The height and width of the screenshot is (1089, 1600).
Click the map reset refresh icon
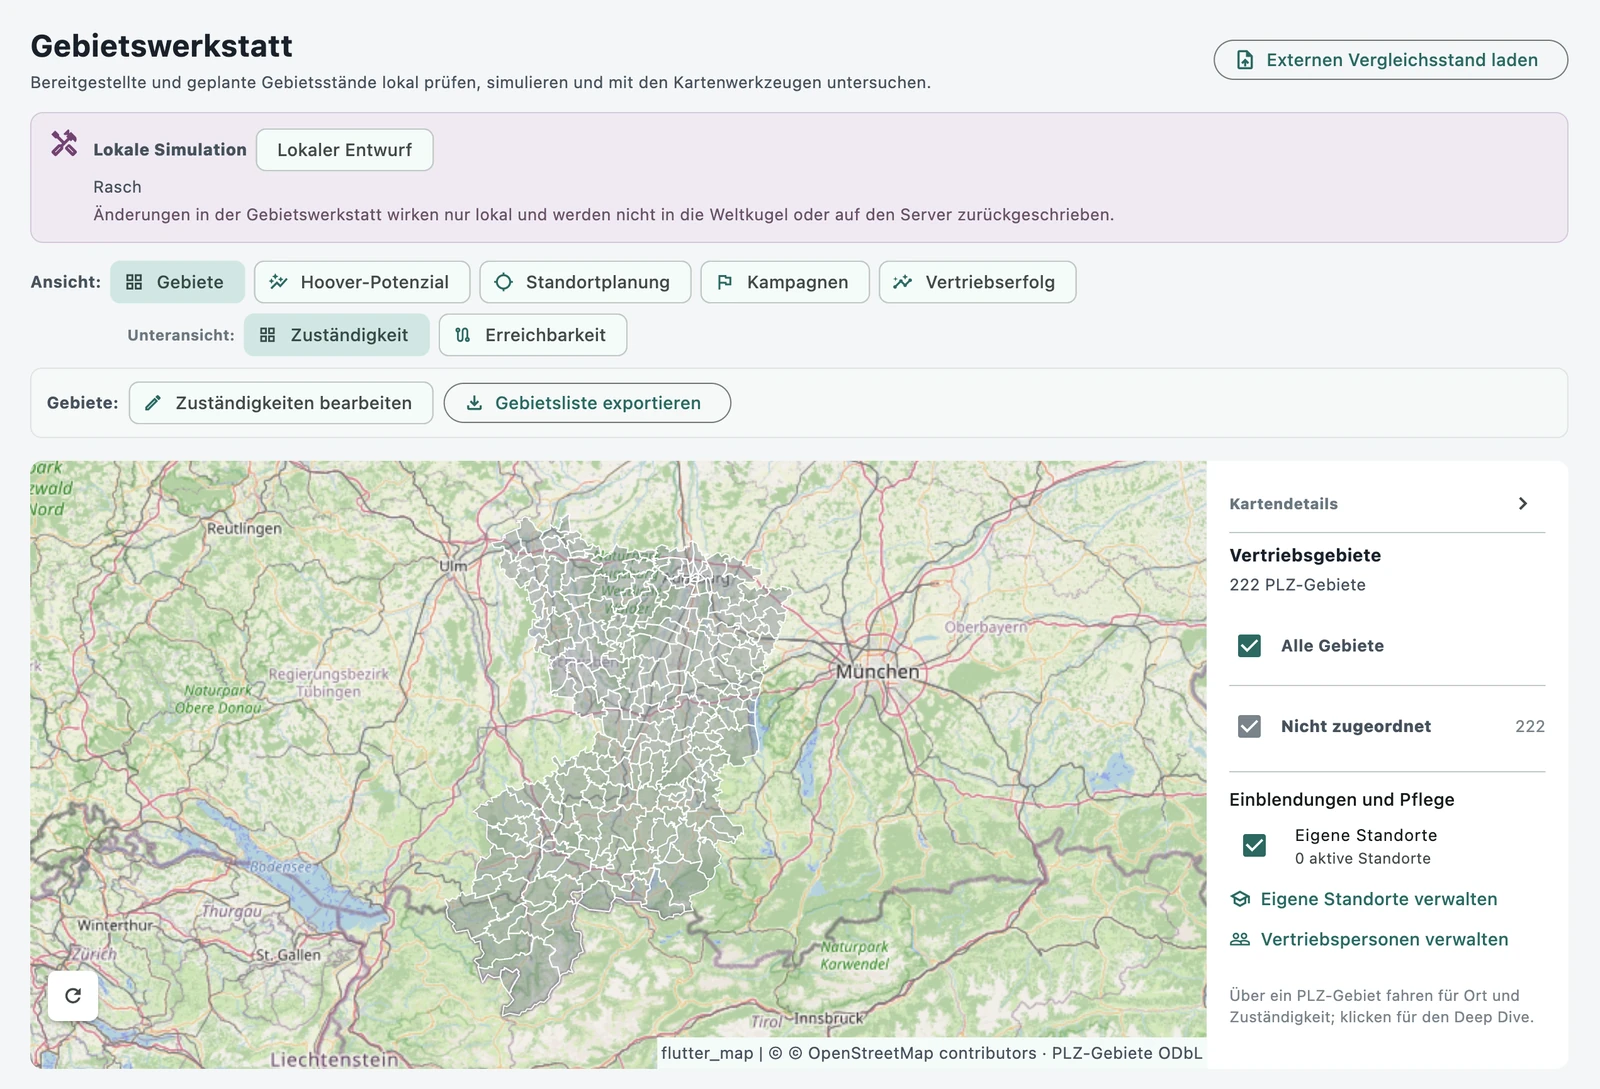(73, 995)
